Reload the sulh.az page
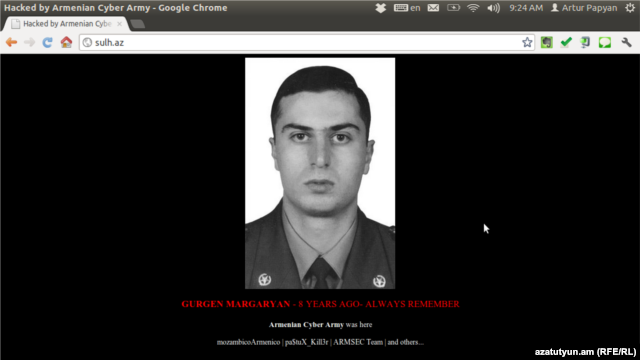Screen dimensions: 640x360 click(47, 42)
